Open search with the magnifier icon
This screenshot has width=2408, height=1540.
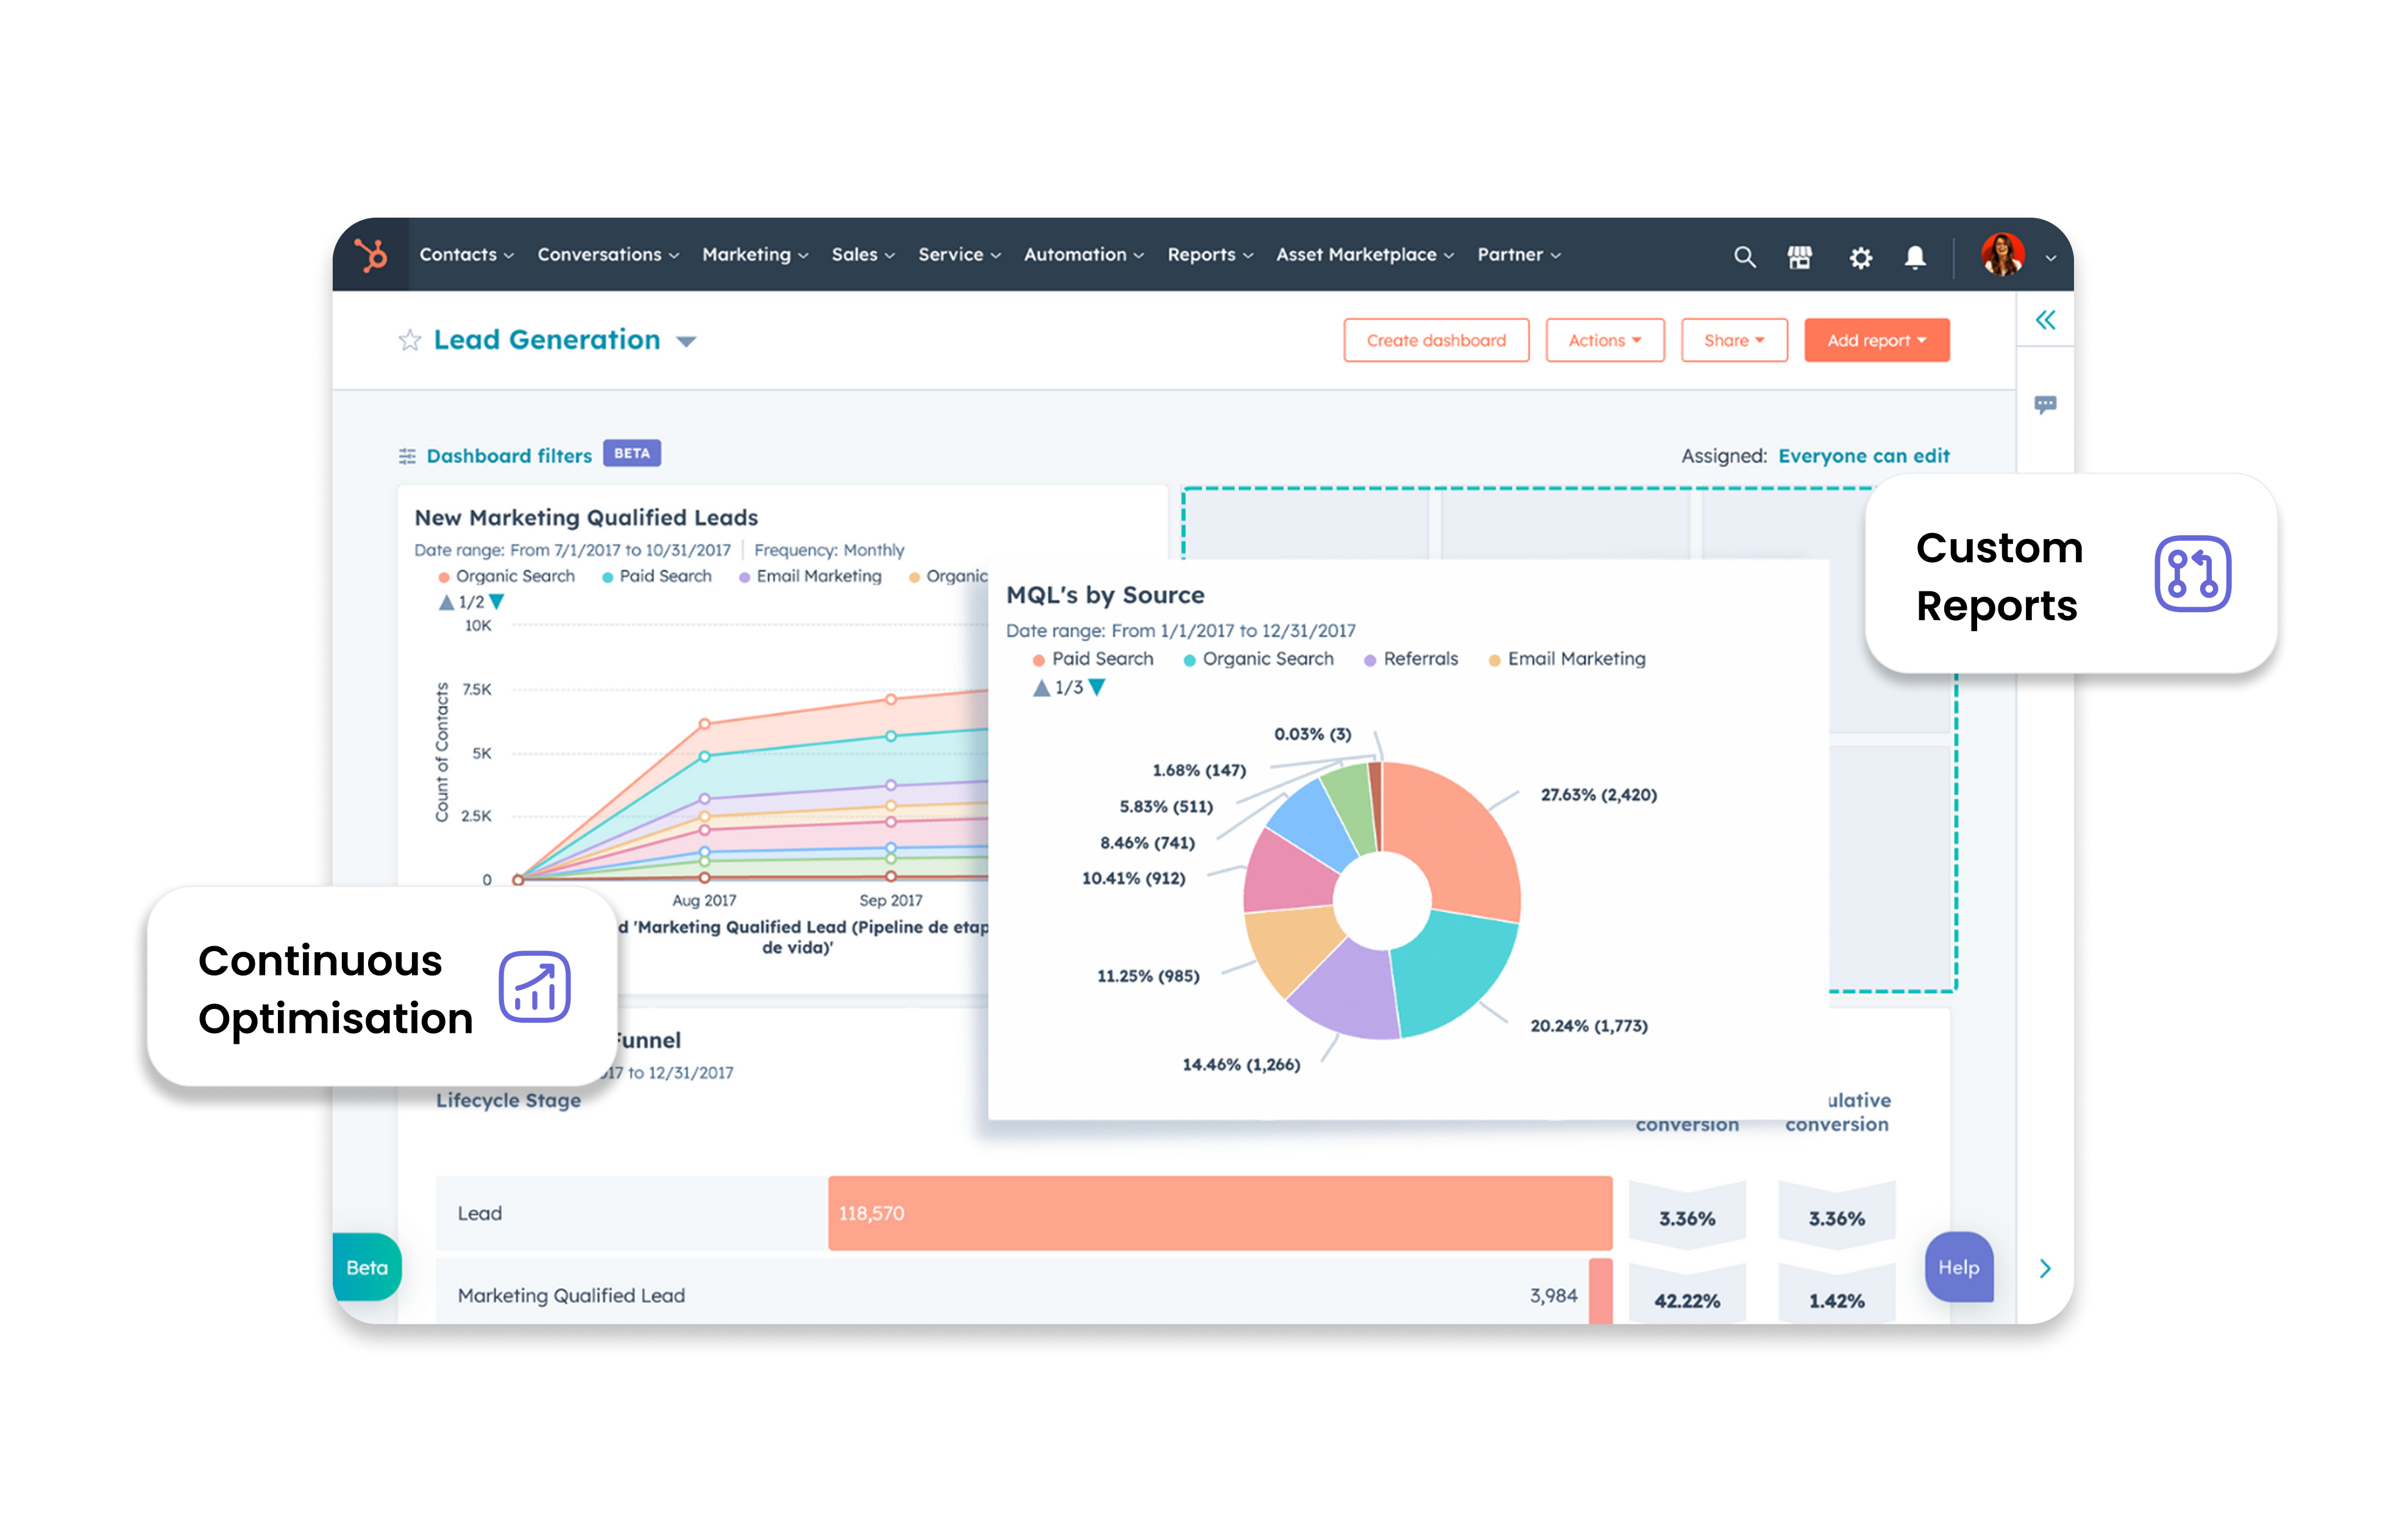[1744, 257]
